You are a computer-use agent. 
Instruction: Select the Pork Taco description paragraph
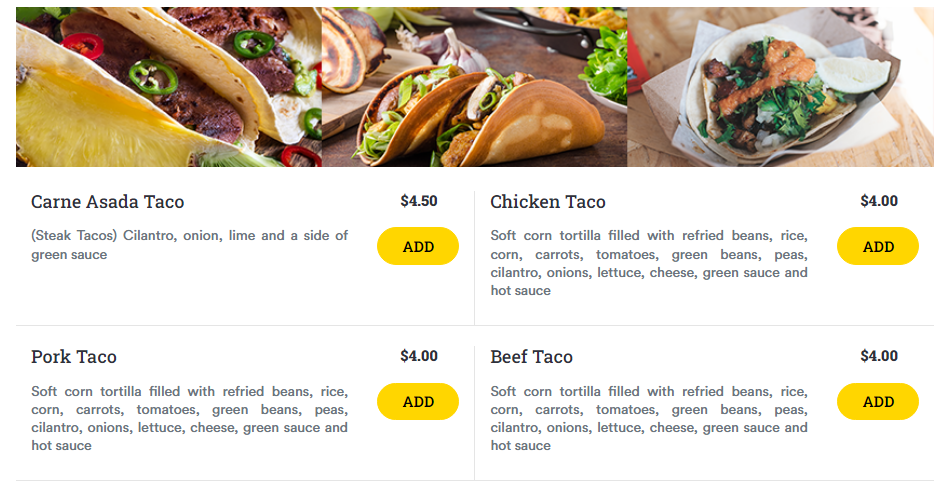[189, 418]
